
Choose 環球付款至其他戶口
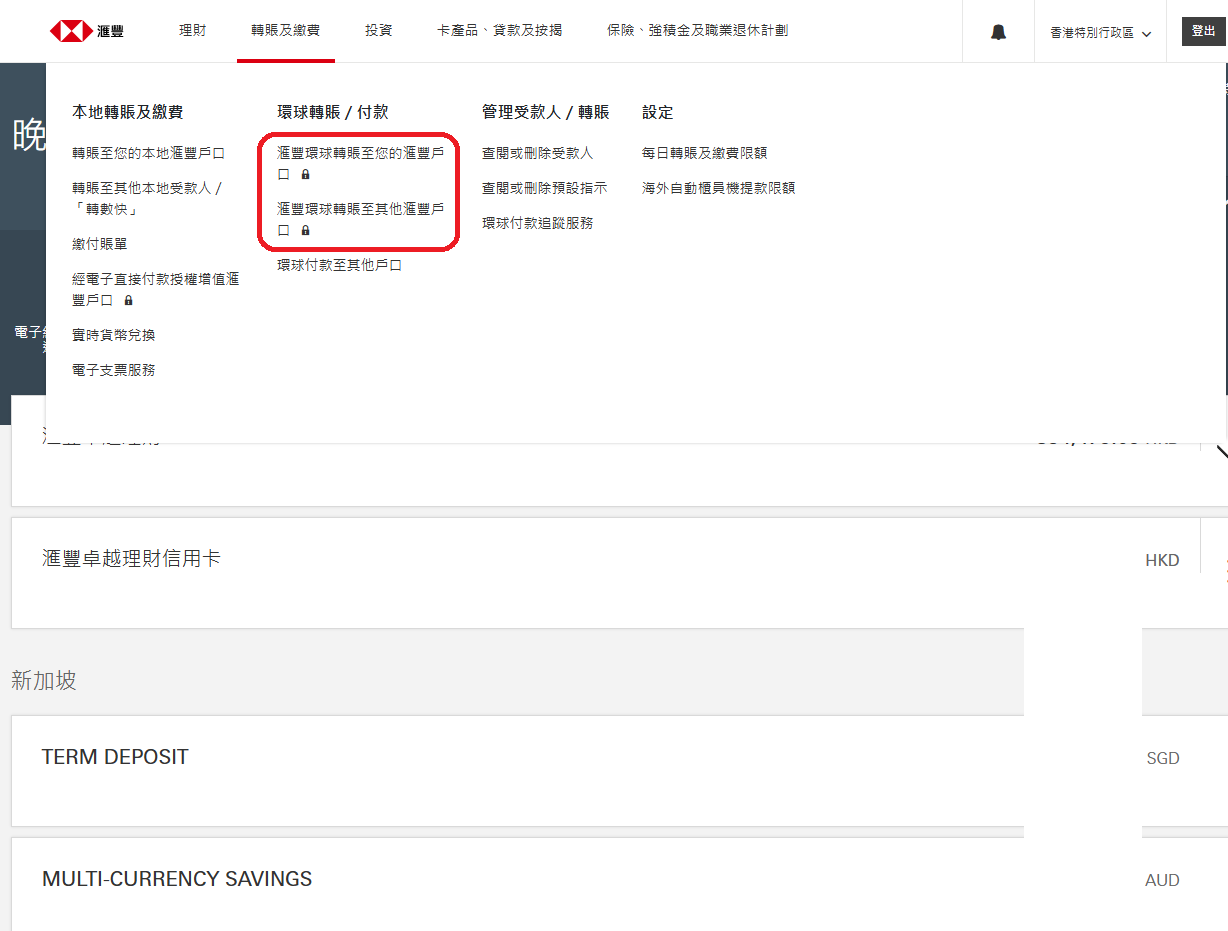coord(340,266)
